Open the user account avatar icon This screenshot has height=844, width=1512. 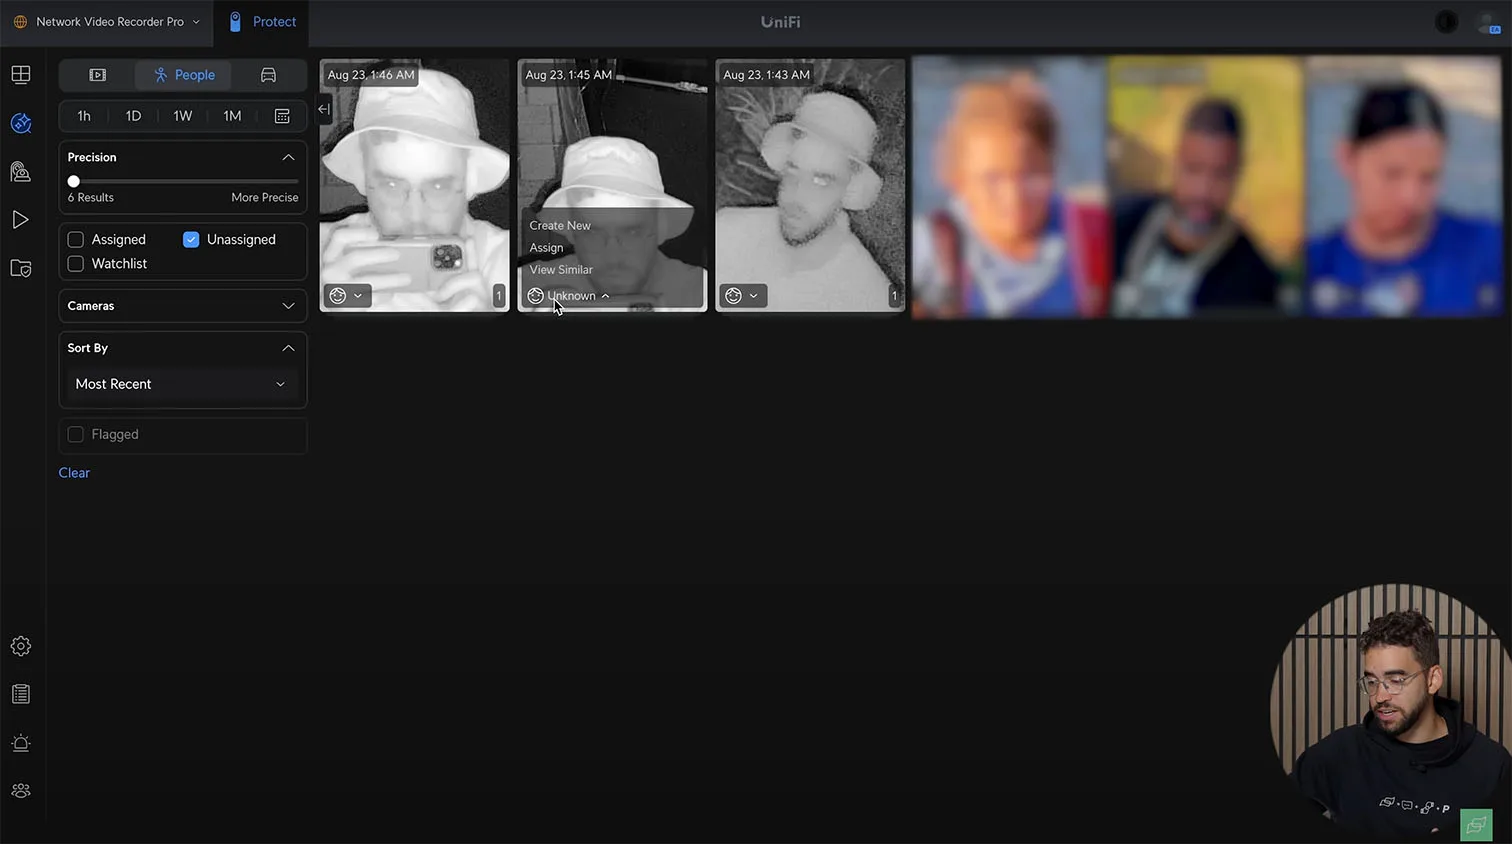click(x=1488, y=22)
